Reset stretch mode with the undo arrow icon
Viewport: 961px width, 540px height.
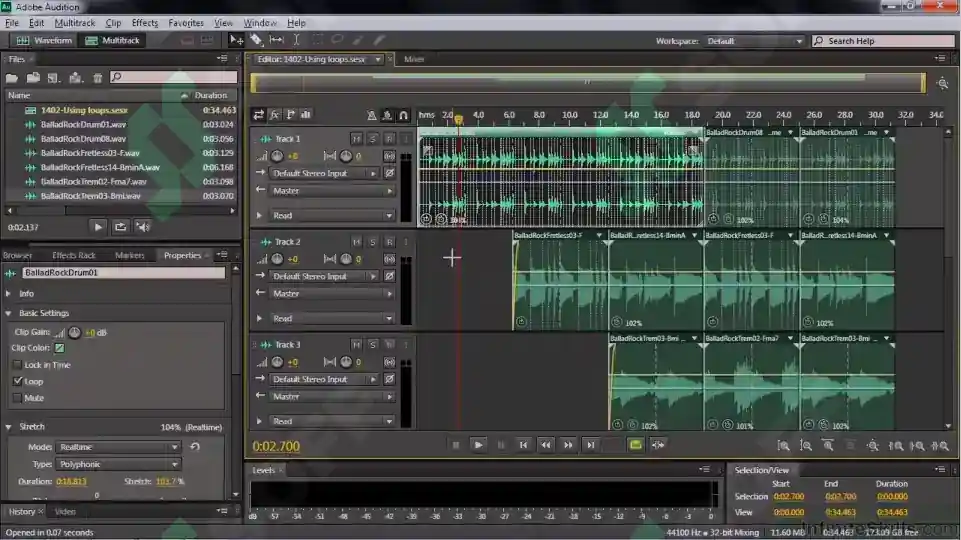coord(195,447)
